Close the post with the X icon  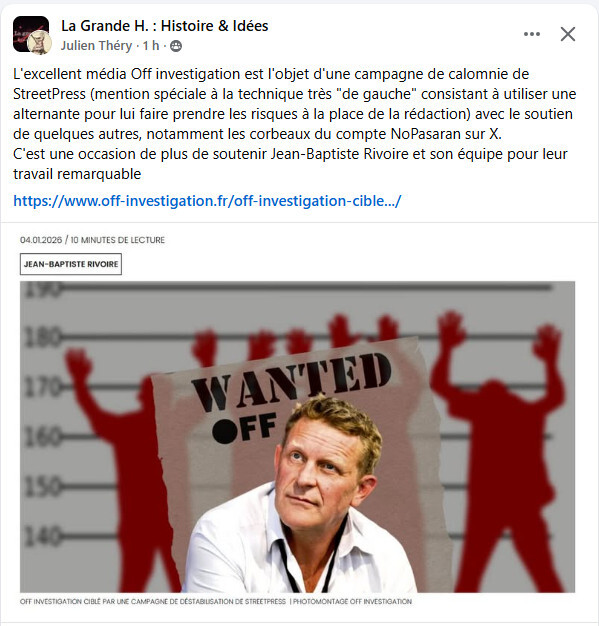567,34
